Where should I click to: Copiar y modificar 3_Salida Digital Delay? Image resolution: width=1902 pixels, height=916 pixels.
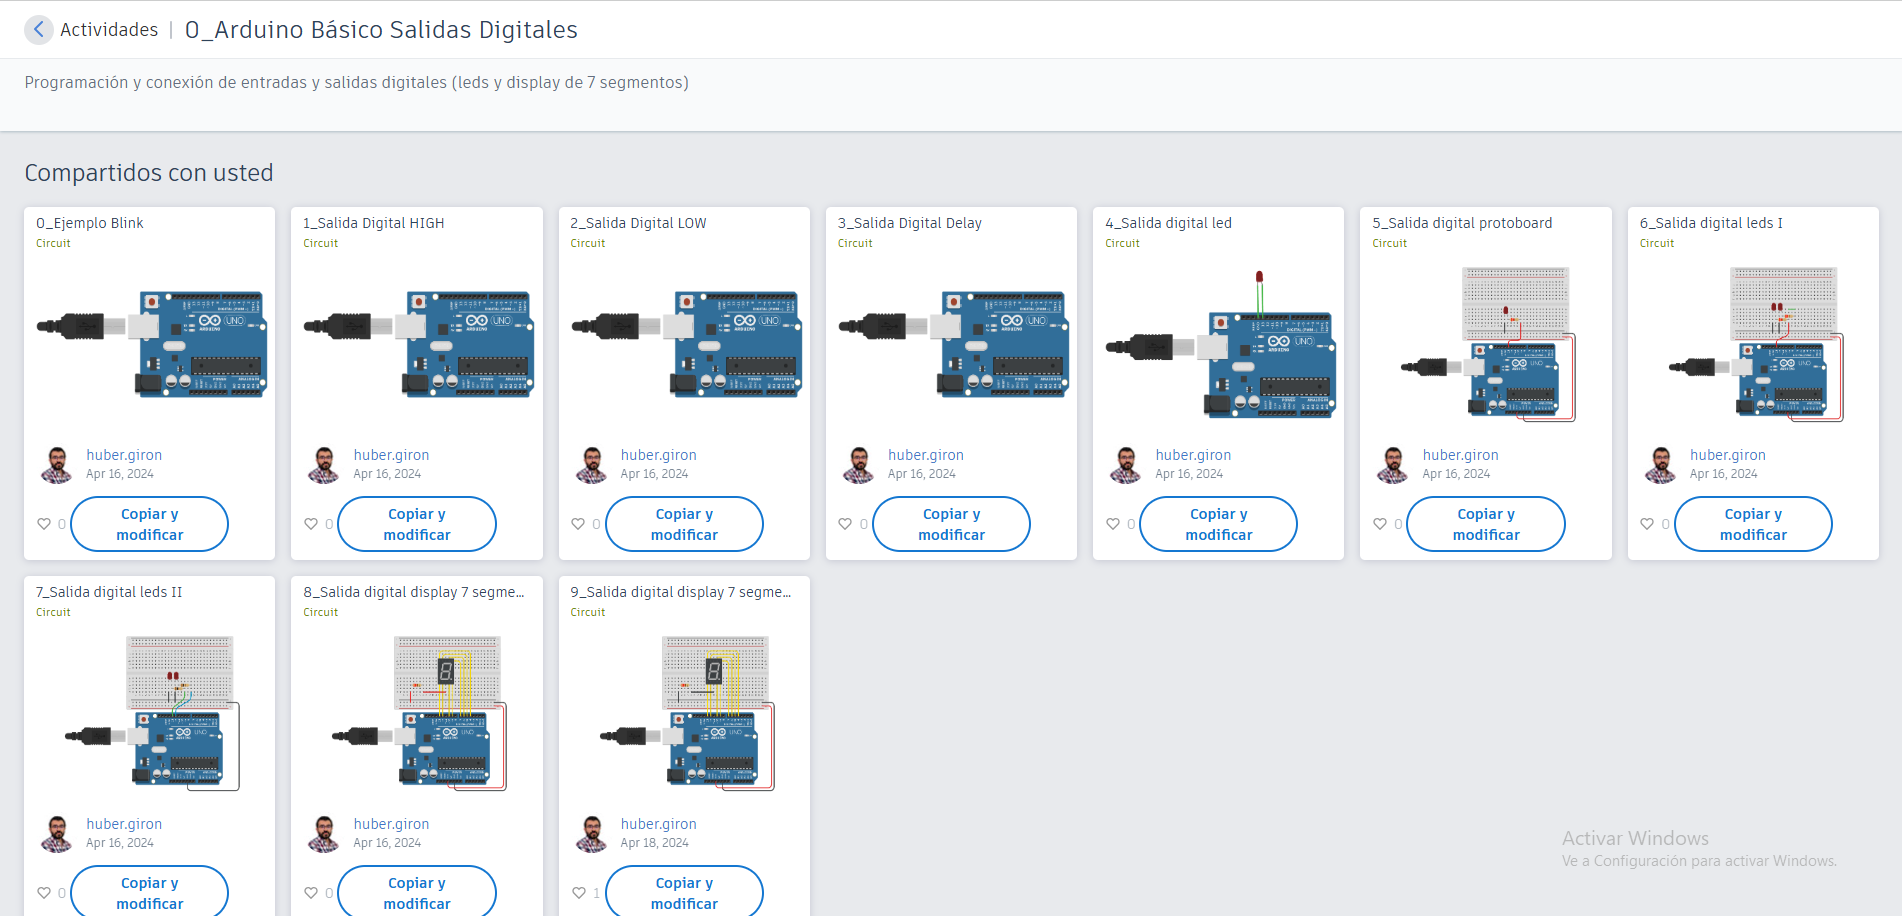(951, 524)
